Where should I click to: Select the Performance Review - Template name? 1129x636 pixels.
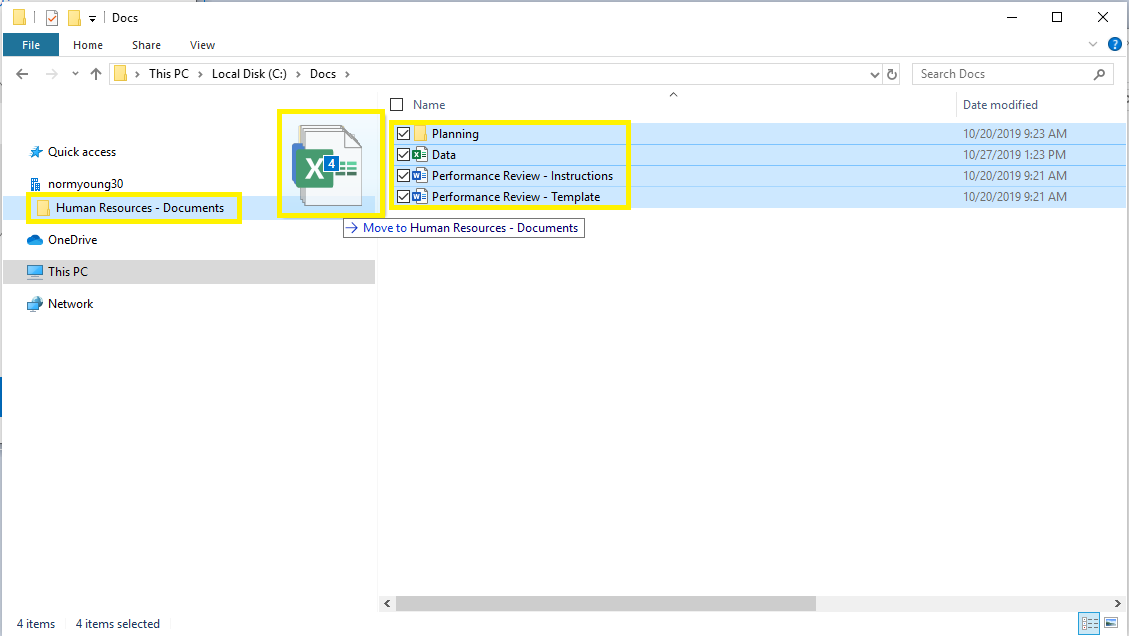tap(516, 197)
